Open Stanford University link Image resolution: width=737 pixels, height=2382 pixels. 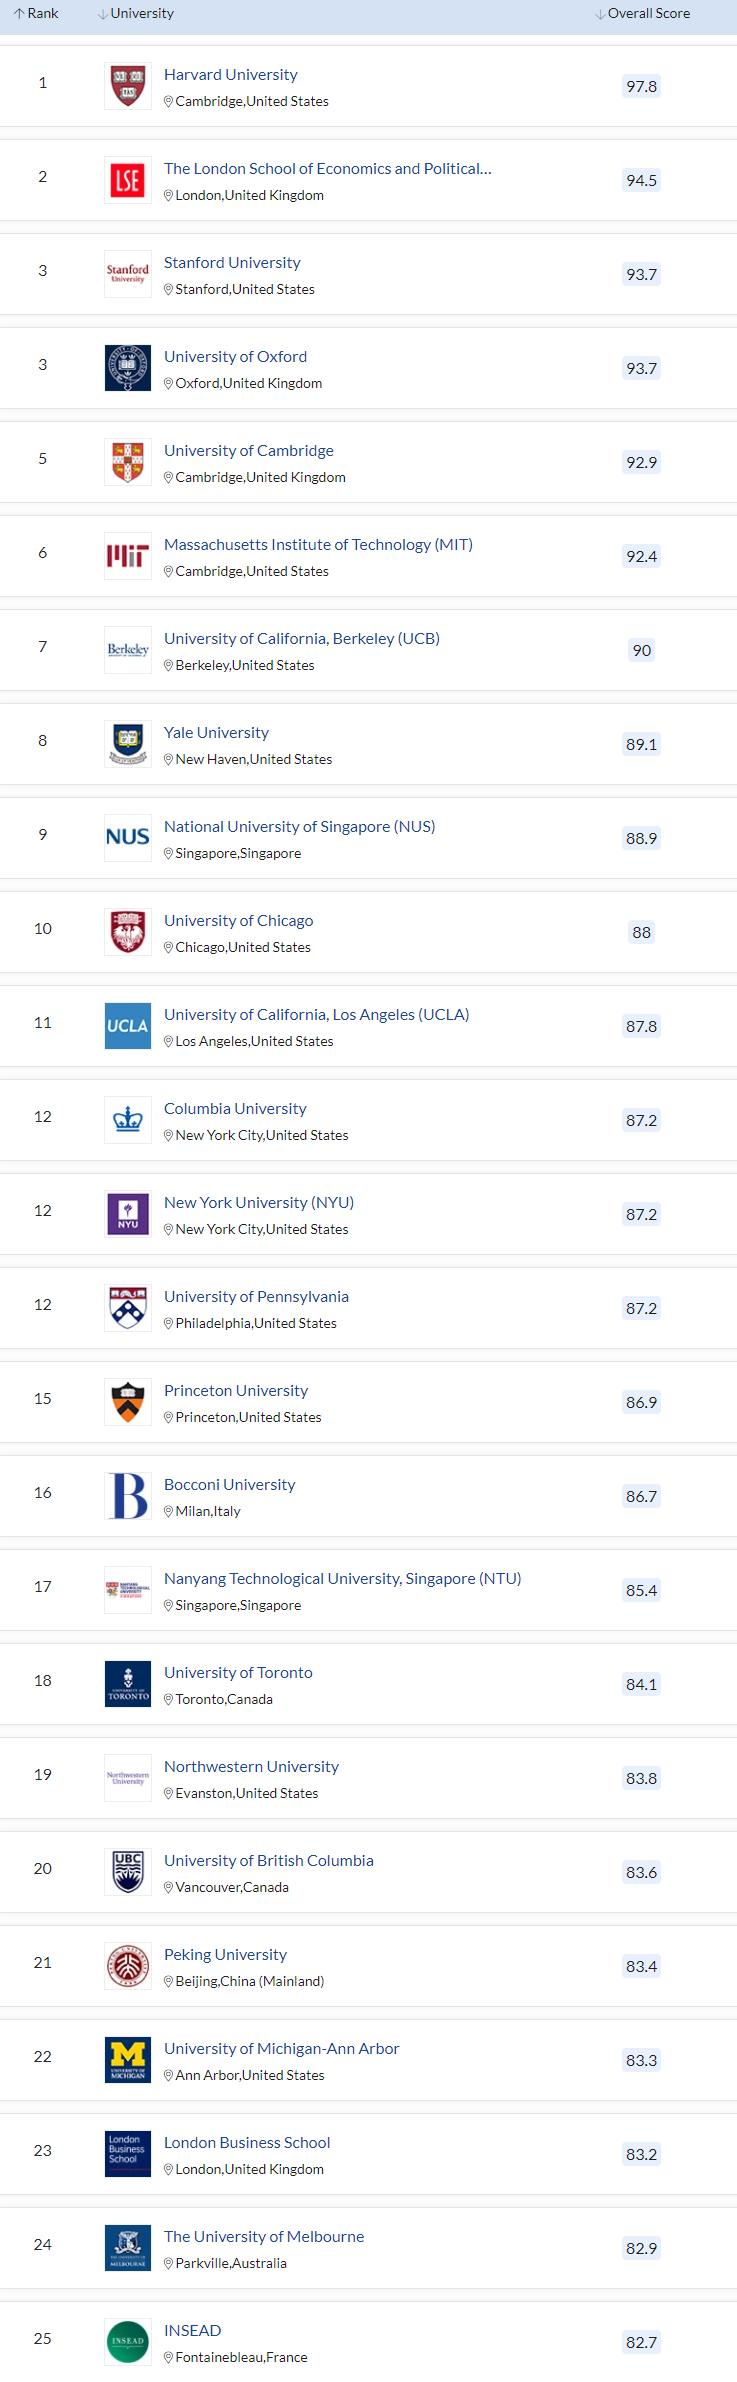[232, 263]
